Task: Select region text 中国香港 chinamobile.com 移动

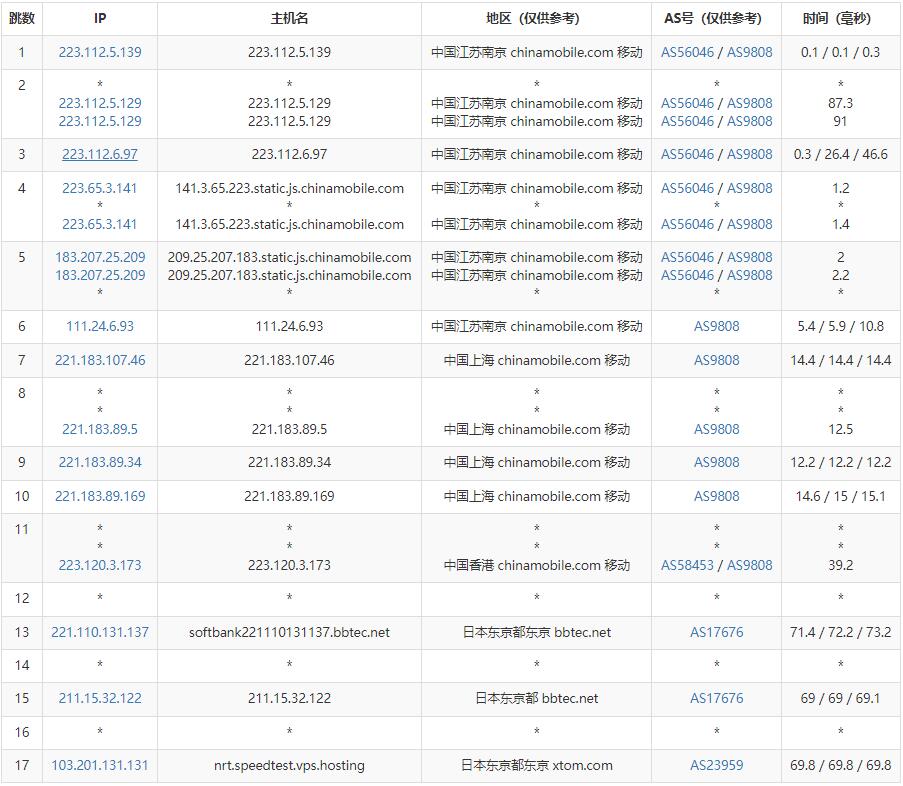Action: pyautogui.click(x=536, y=565)
